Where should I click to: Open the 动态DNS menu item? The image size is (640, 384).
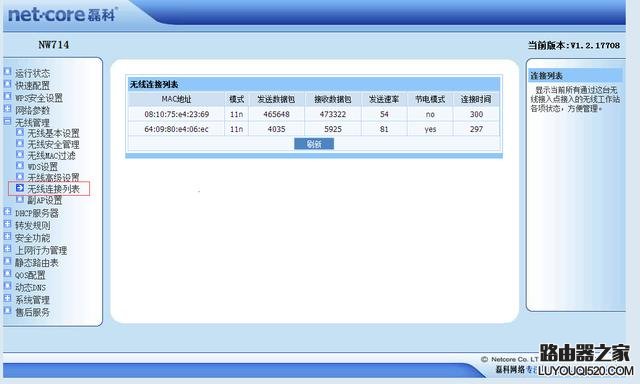31,287
